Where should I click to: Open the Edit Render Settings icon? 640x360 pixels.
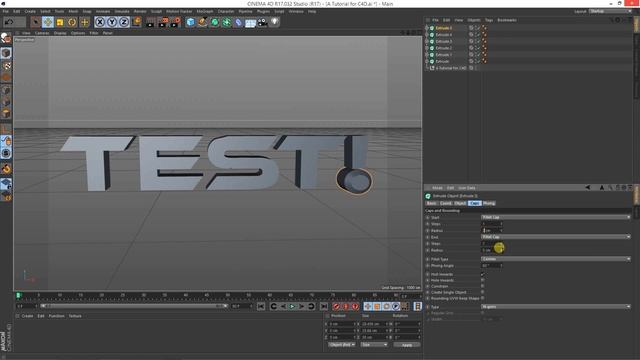point(175,22)
